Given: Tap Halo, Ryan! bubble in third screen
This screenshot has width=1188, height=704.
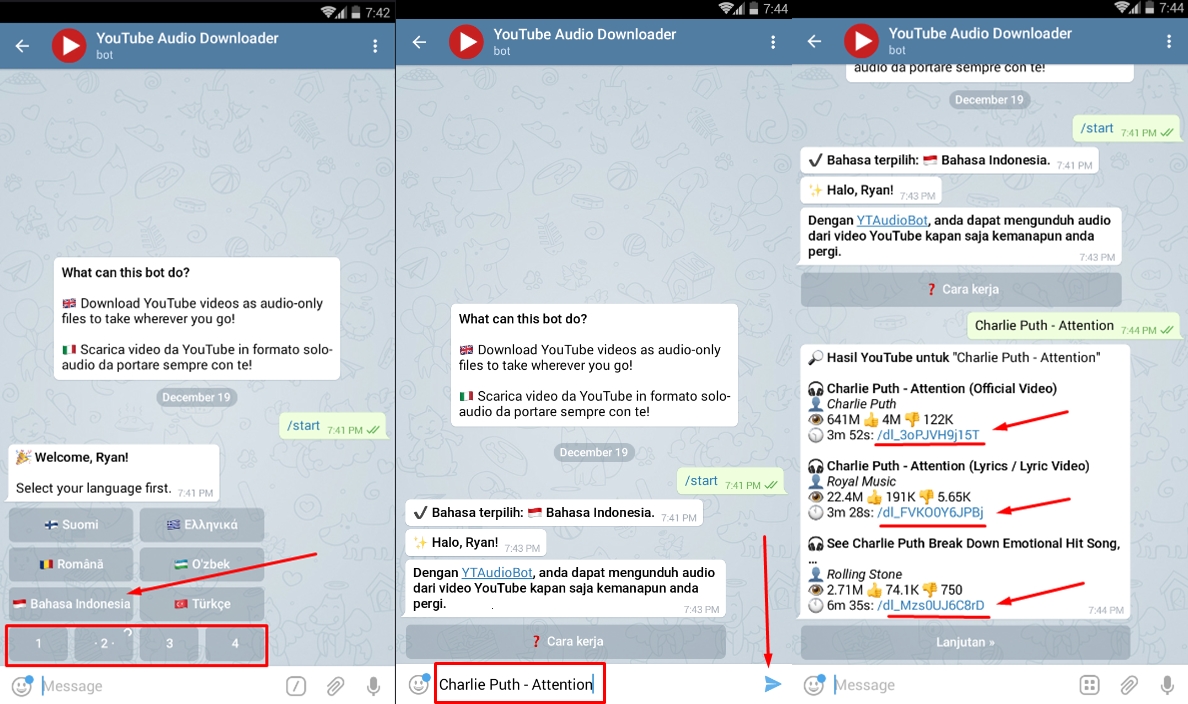Looking at the screenshot, I should pyautogui.click(x=871, y=190).
